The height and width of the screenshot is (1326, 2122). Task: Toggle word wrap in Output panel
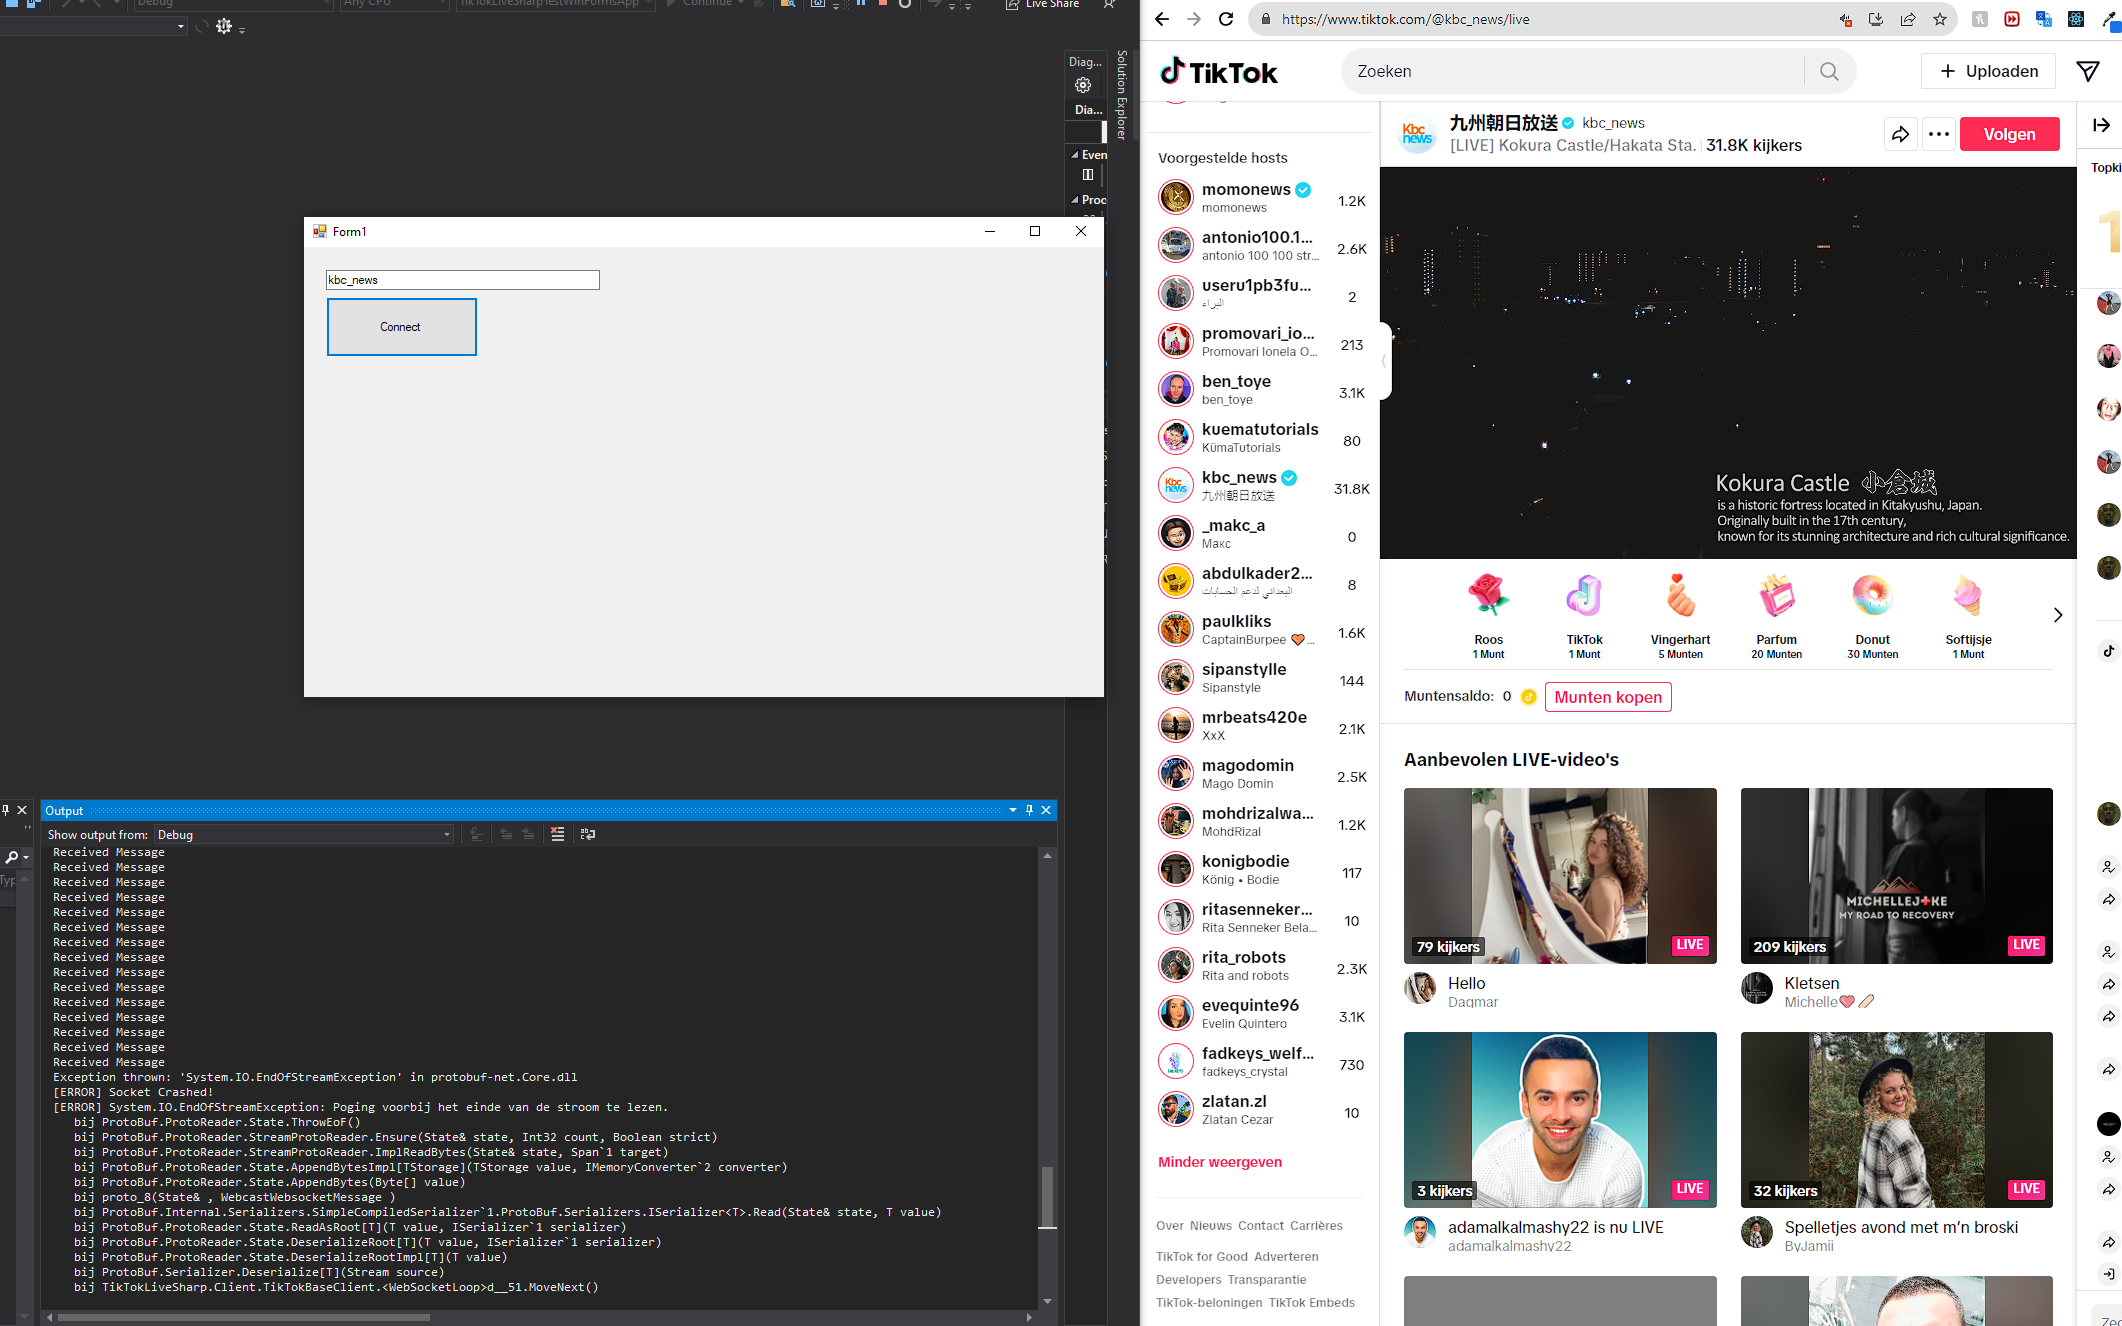tap(588, 834)
